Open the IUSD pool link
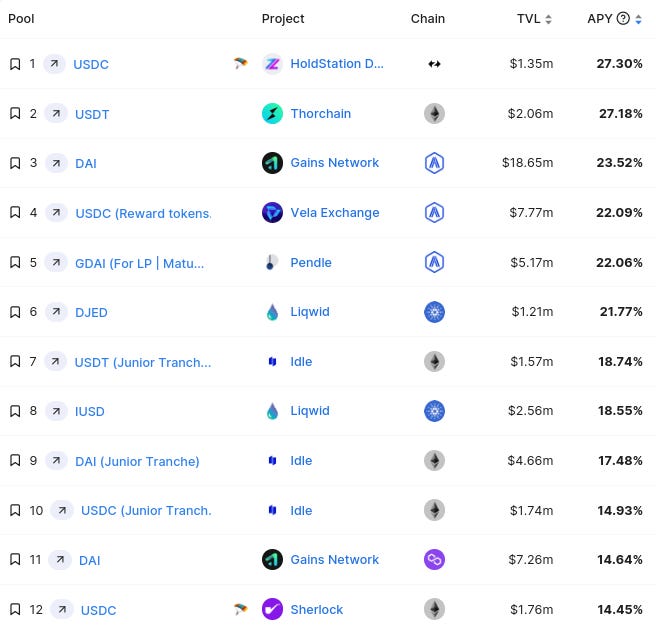 click(x=90, y=411)
